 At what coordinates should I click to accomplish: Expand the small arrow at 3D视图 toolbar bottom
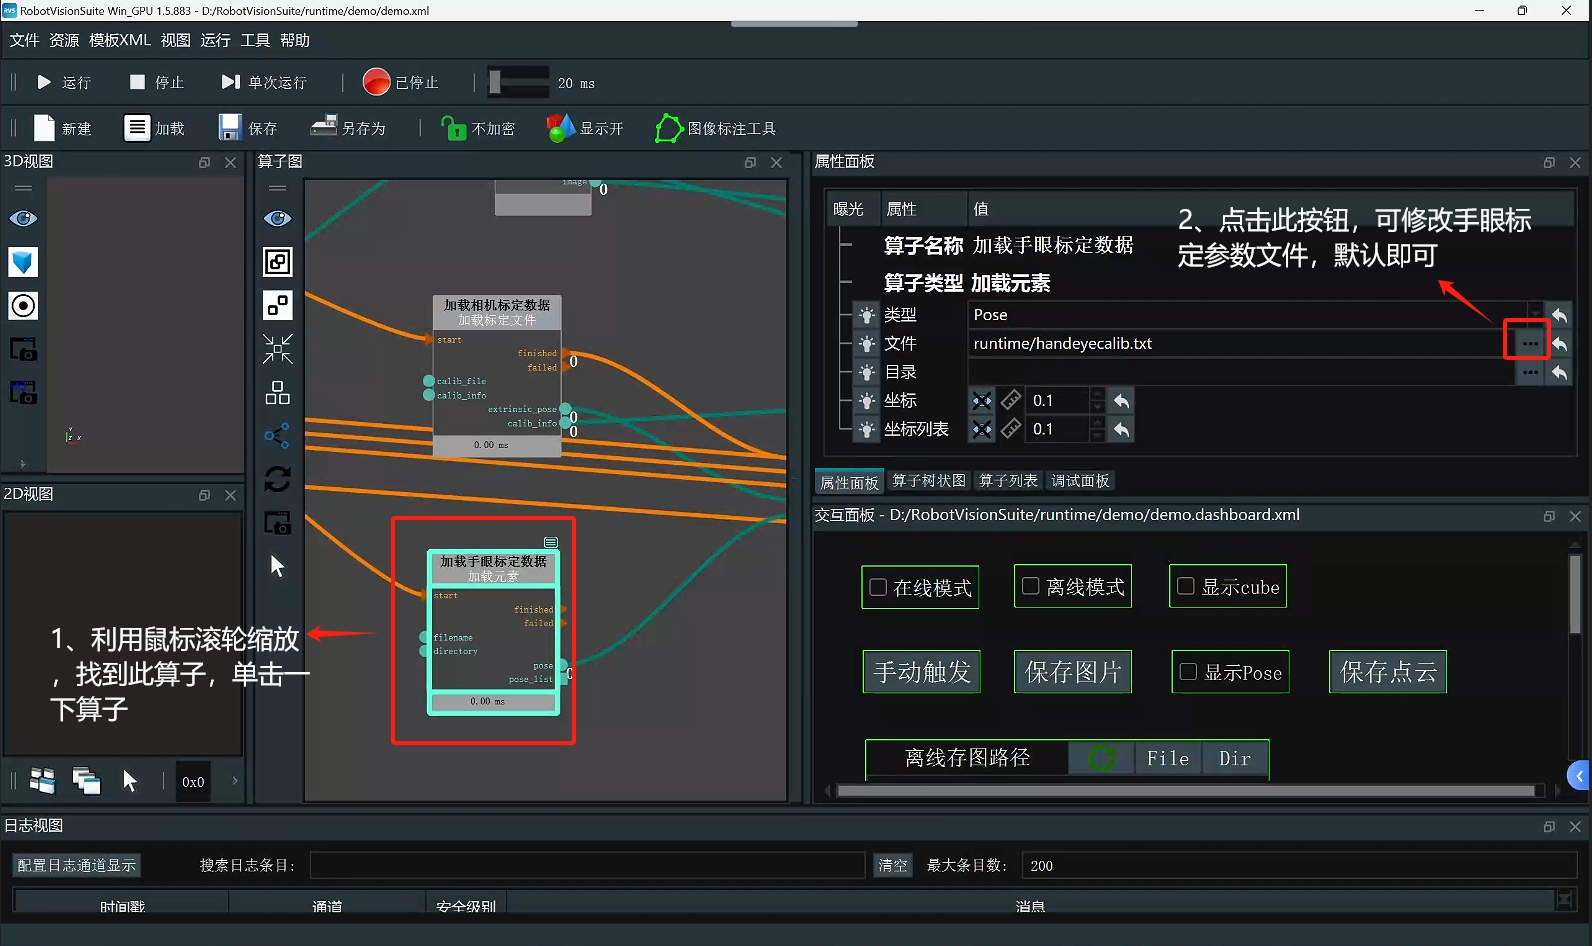[23, 464]
